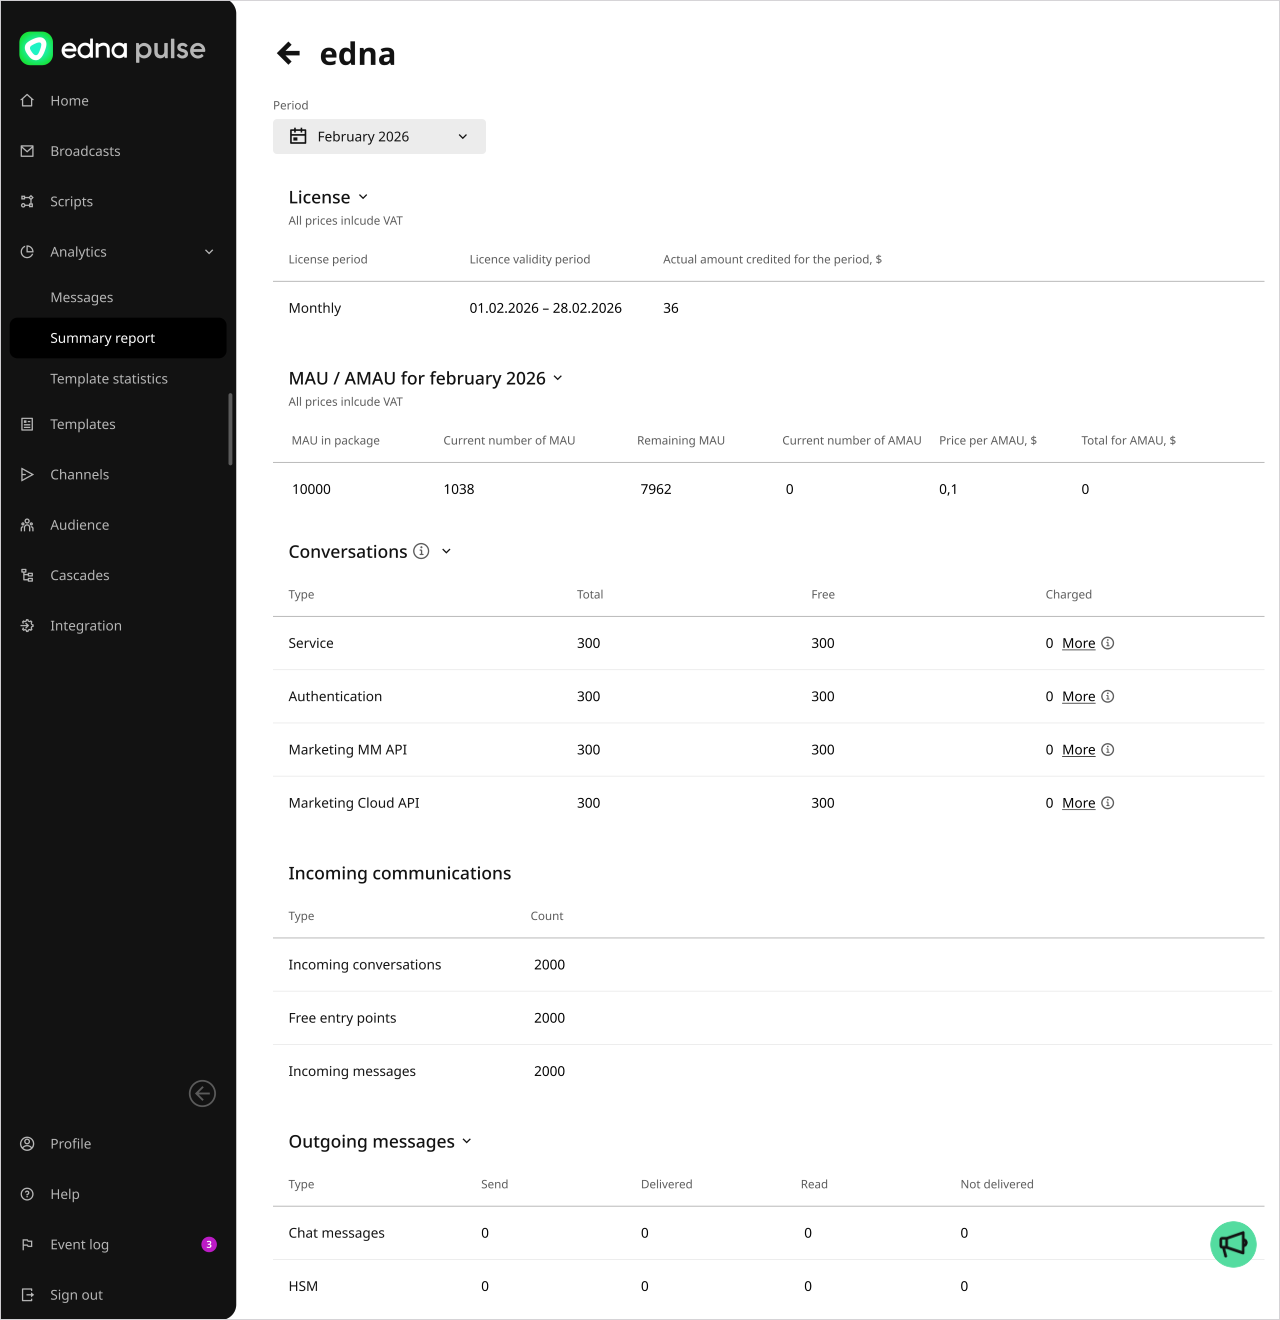The height and width of the screenshot is (1320, 1280).
Task: Collapse the MAU / AMAU section
Action: 558,378
